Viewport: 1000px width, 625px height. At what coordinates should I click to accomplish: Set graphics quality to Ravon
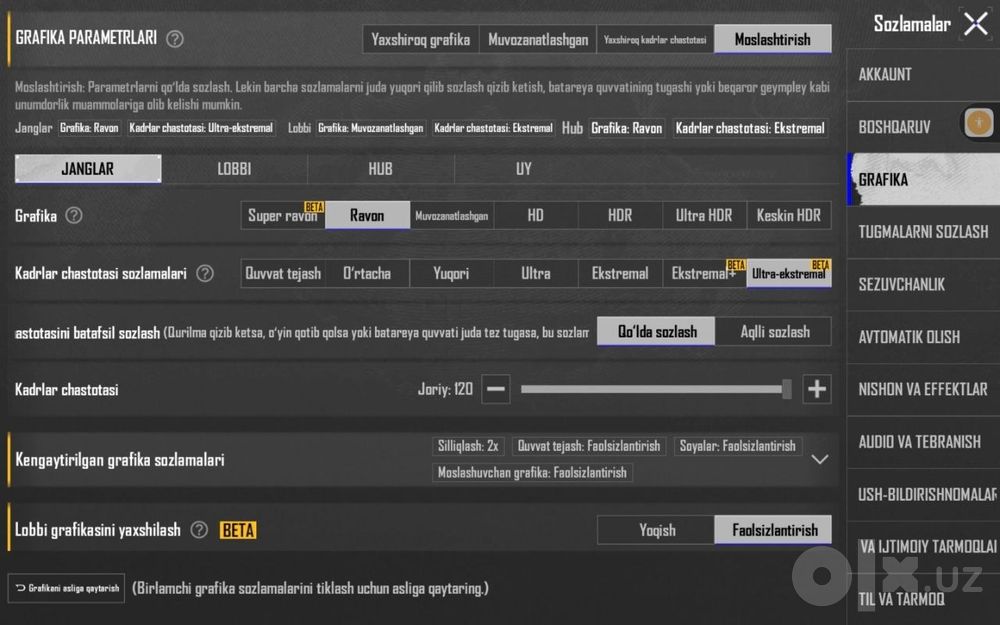tap(367, 216)
